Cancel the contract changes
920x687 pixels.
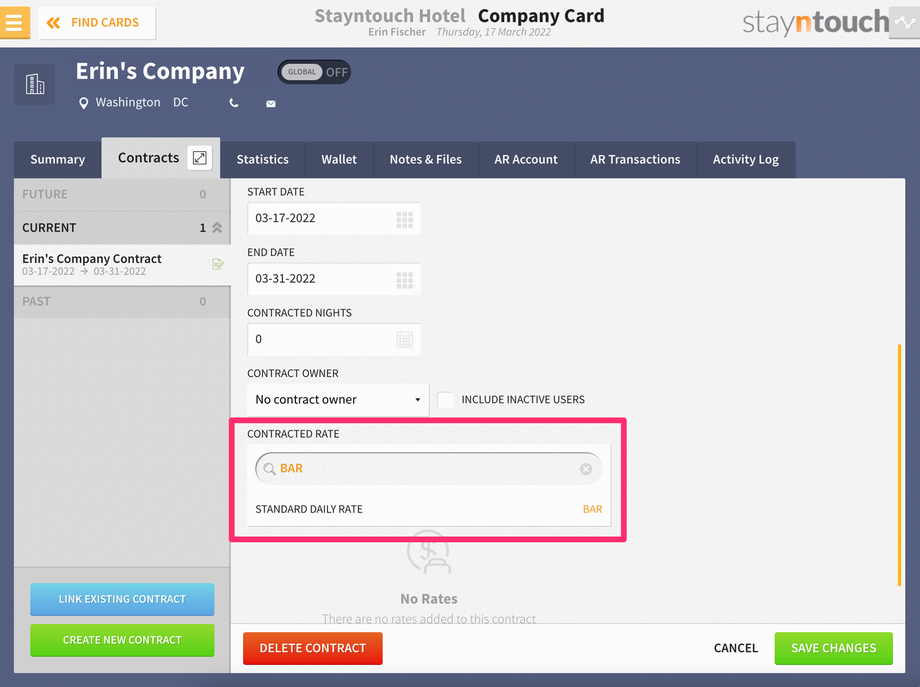(736, 648)
